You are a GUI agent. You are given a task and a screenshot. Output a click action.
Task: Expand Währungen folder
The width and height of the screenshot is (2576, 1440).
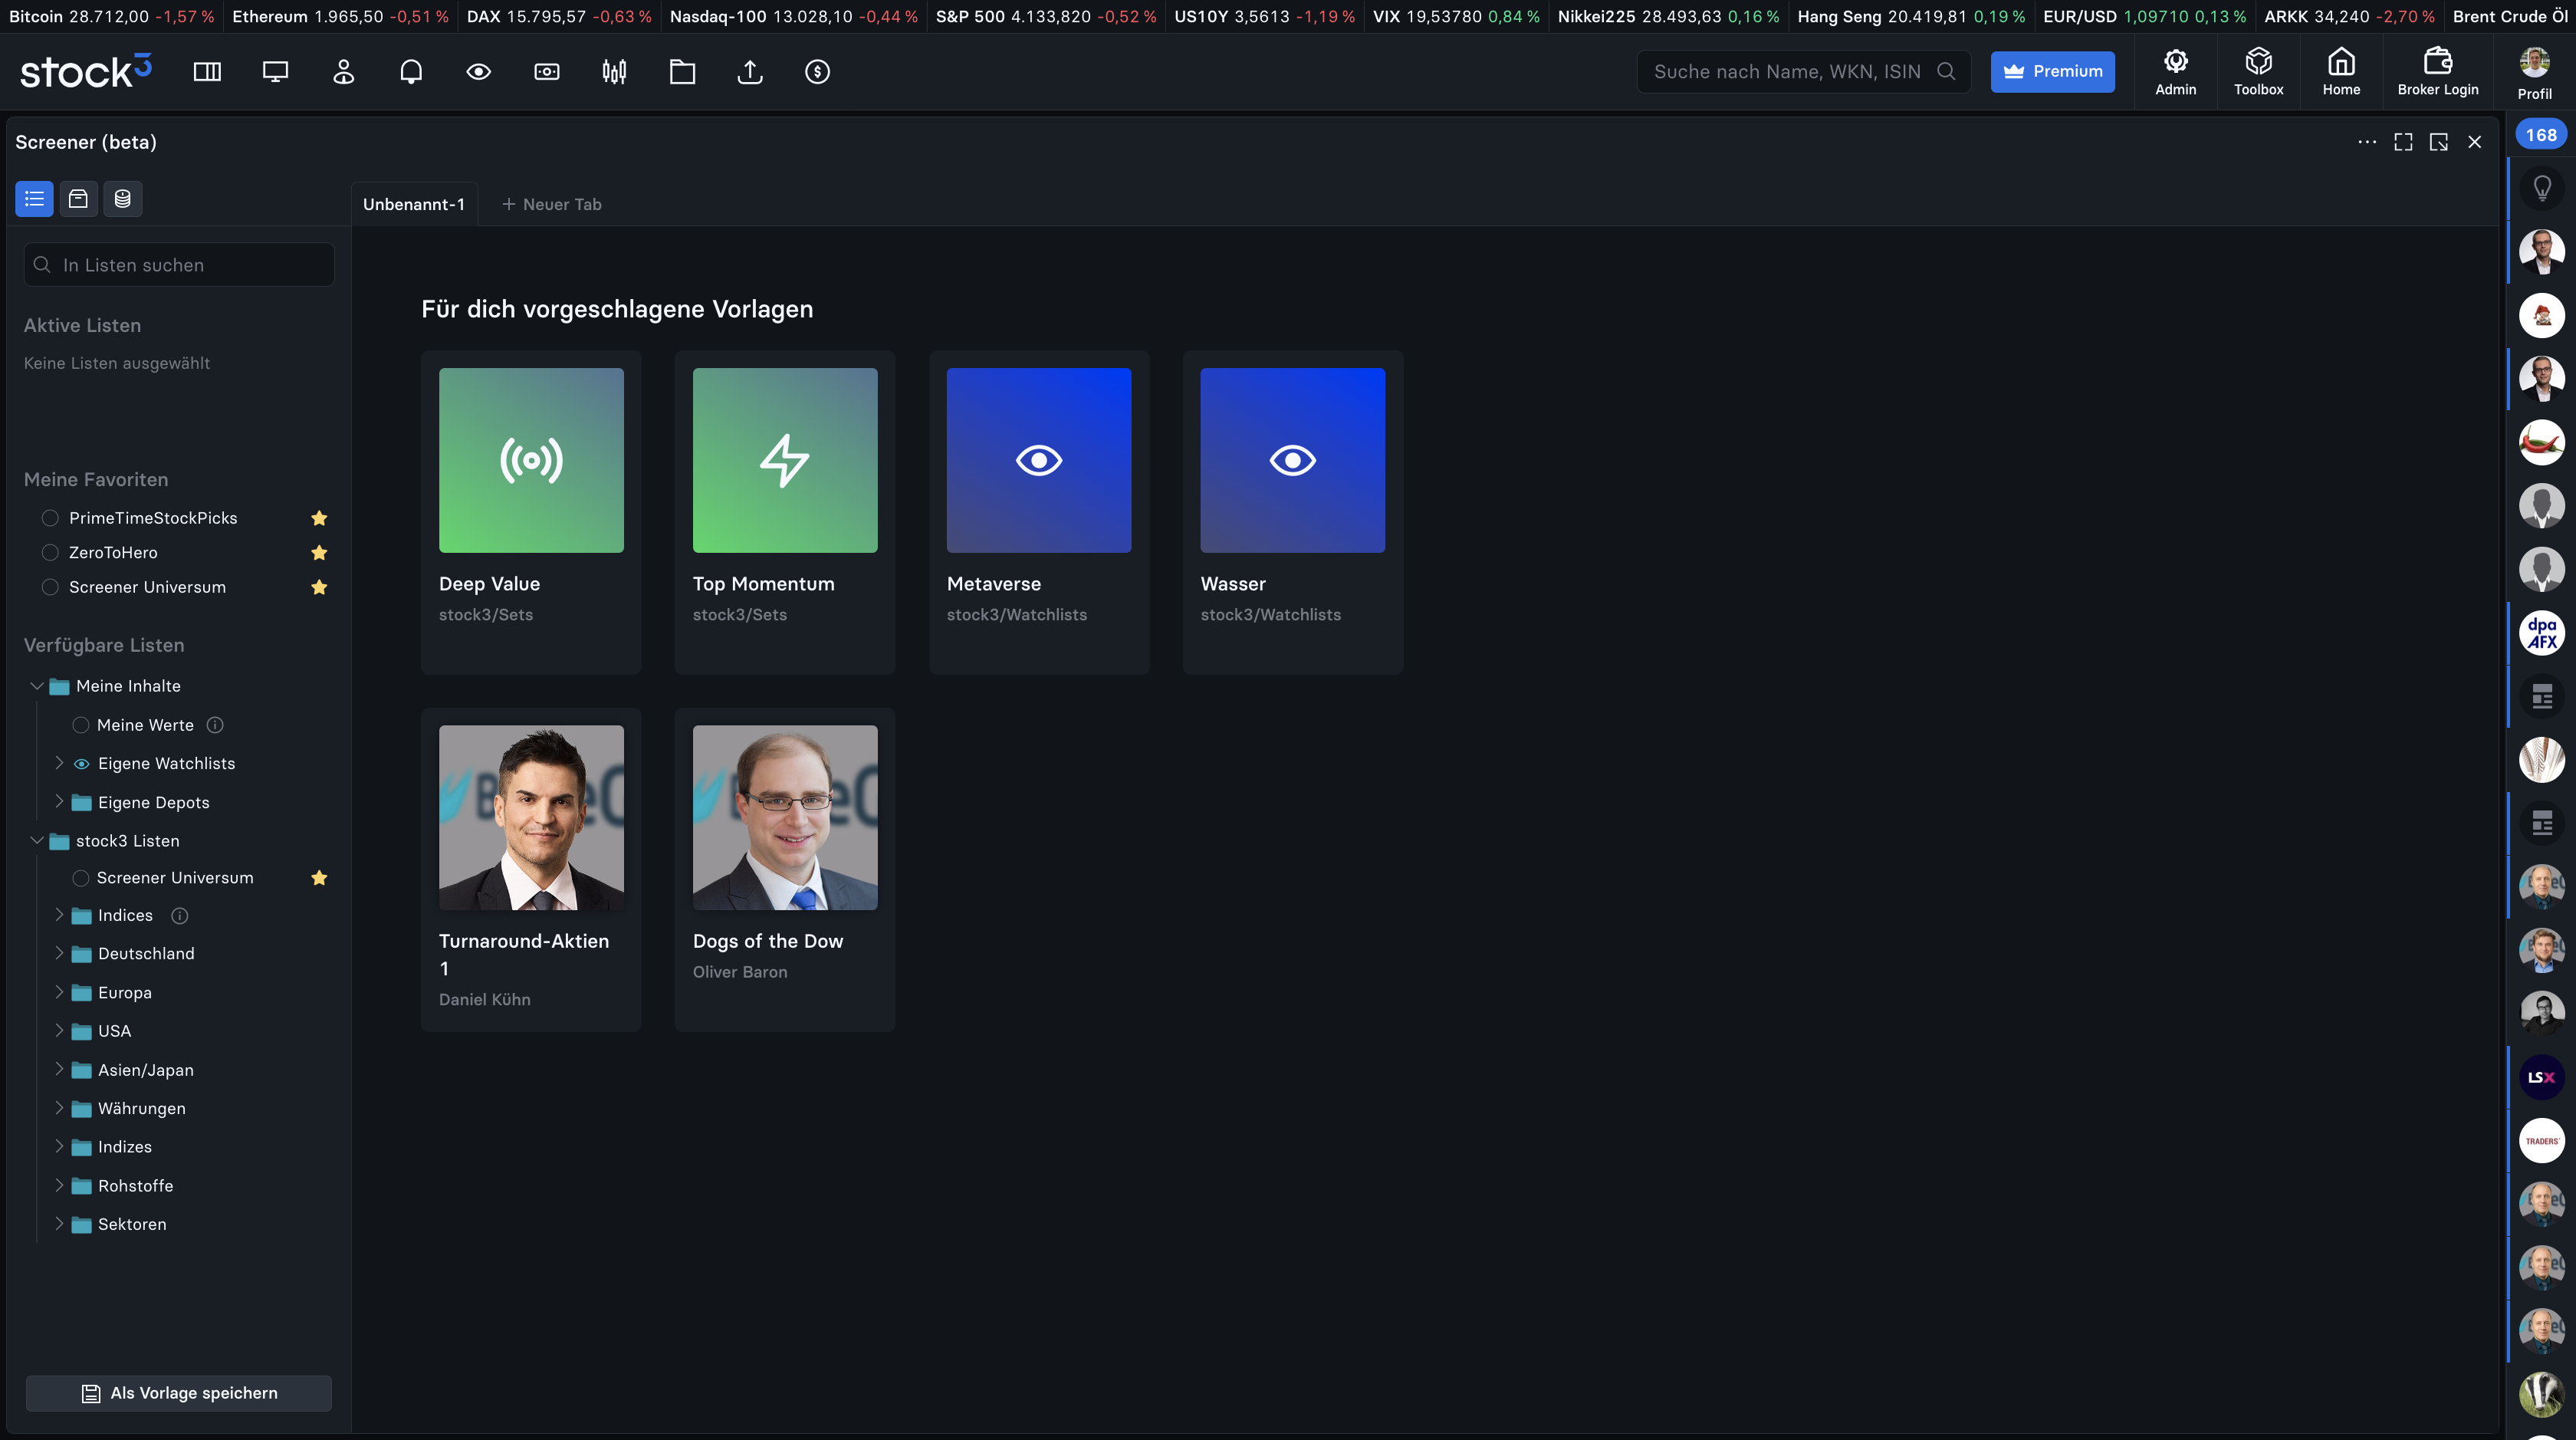59,1108
